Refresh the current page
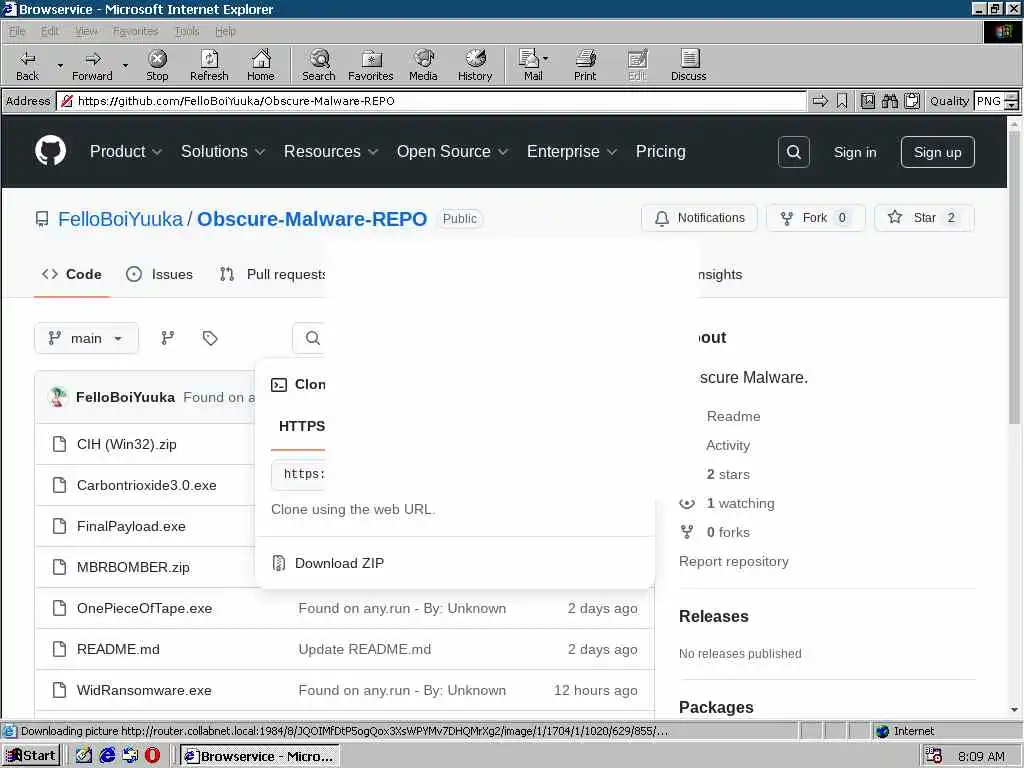Viewport: 1024px width, 768px height. tap(209, 65)
